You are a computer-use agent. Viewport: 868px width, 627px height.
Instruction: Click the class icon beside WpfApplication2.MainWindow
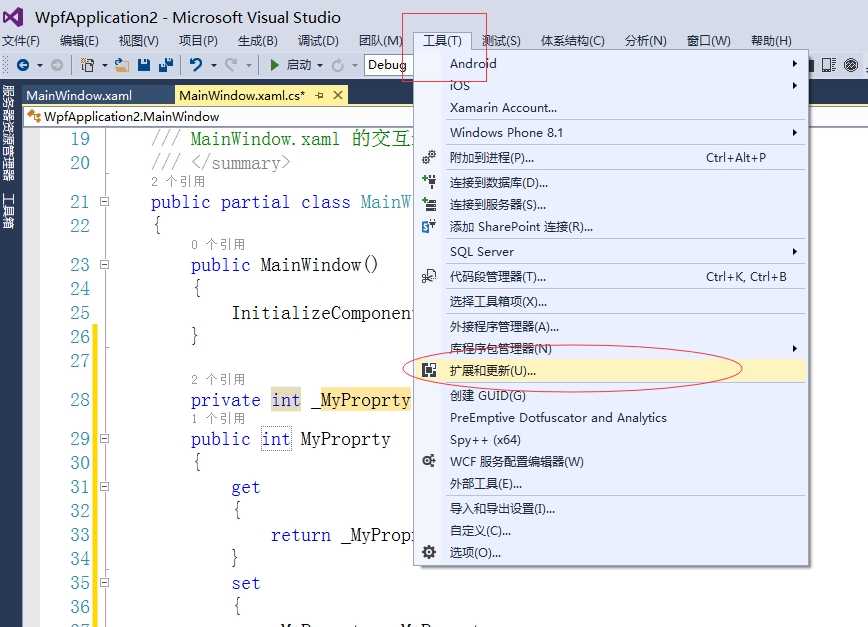(x=34, y=116)
